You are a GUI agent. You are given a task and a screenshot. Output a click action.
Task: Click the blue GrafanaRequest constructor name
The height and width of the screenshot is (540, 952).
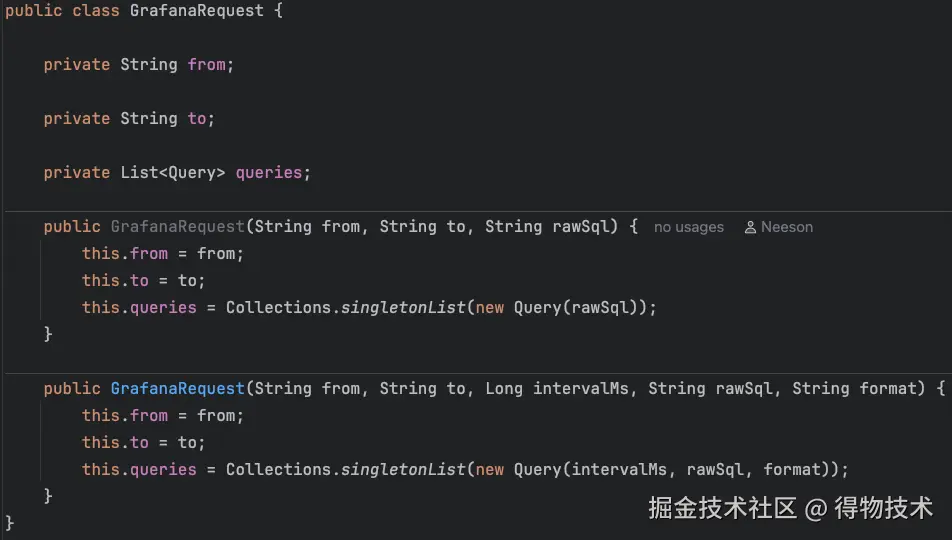tap(177, 389)
